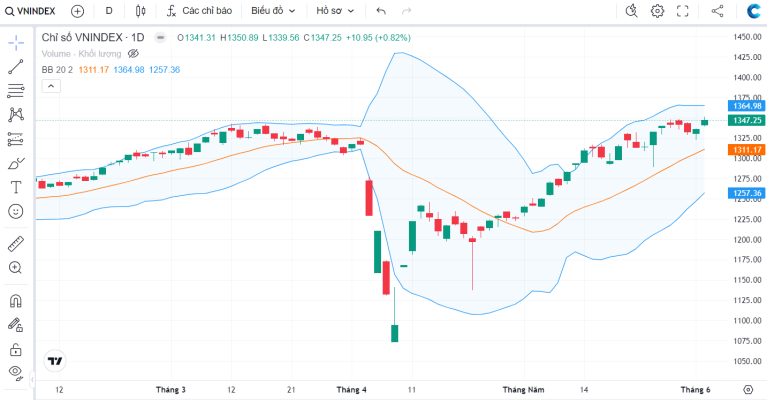Click the BB lower value 1257.36 in legend

click(x=164, y=70)
